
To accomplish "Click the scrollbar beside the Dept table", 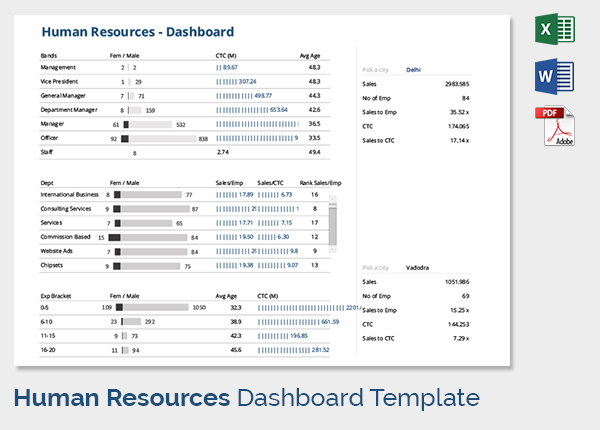I will pyautogui.click(x=333, y=222).
